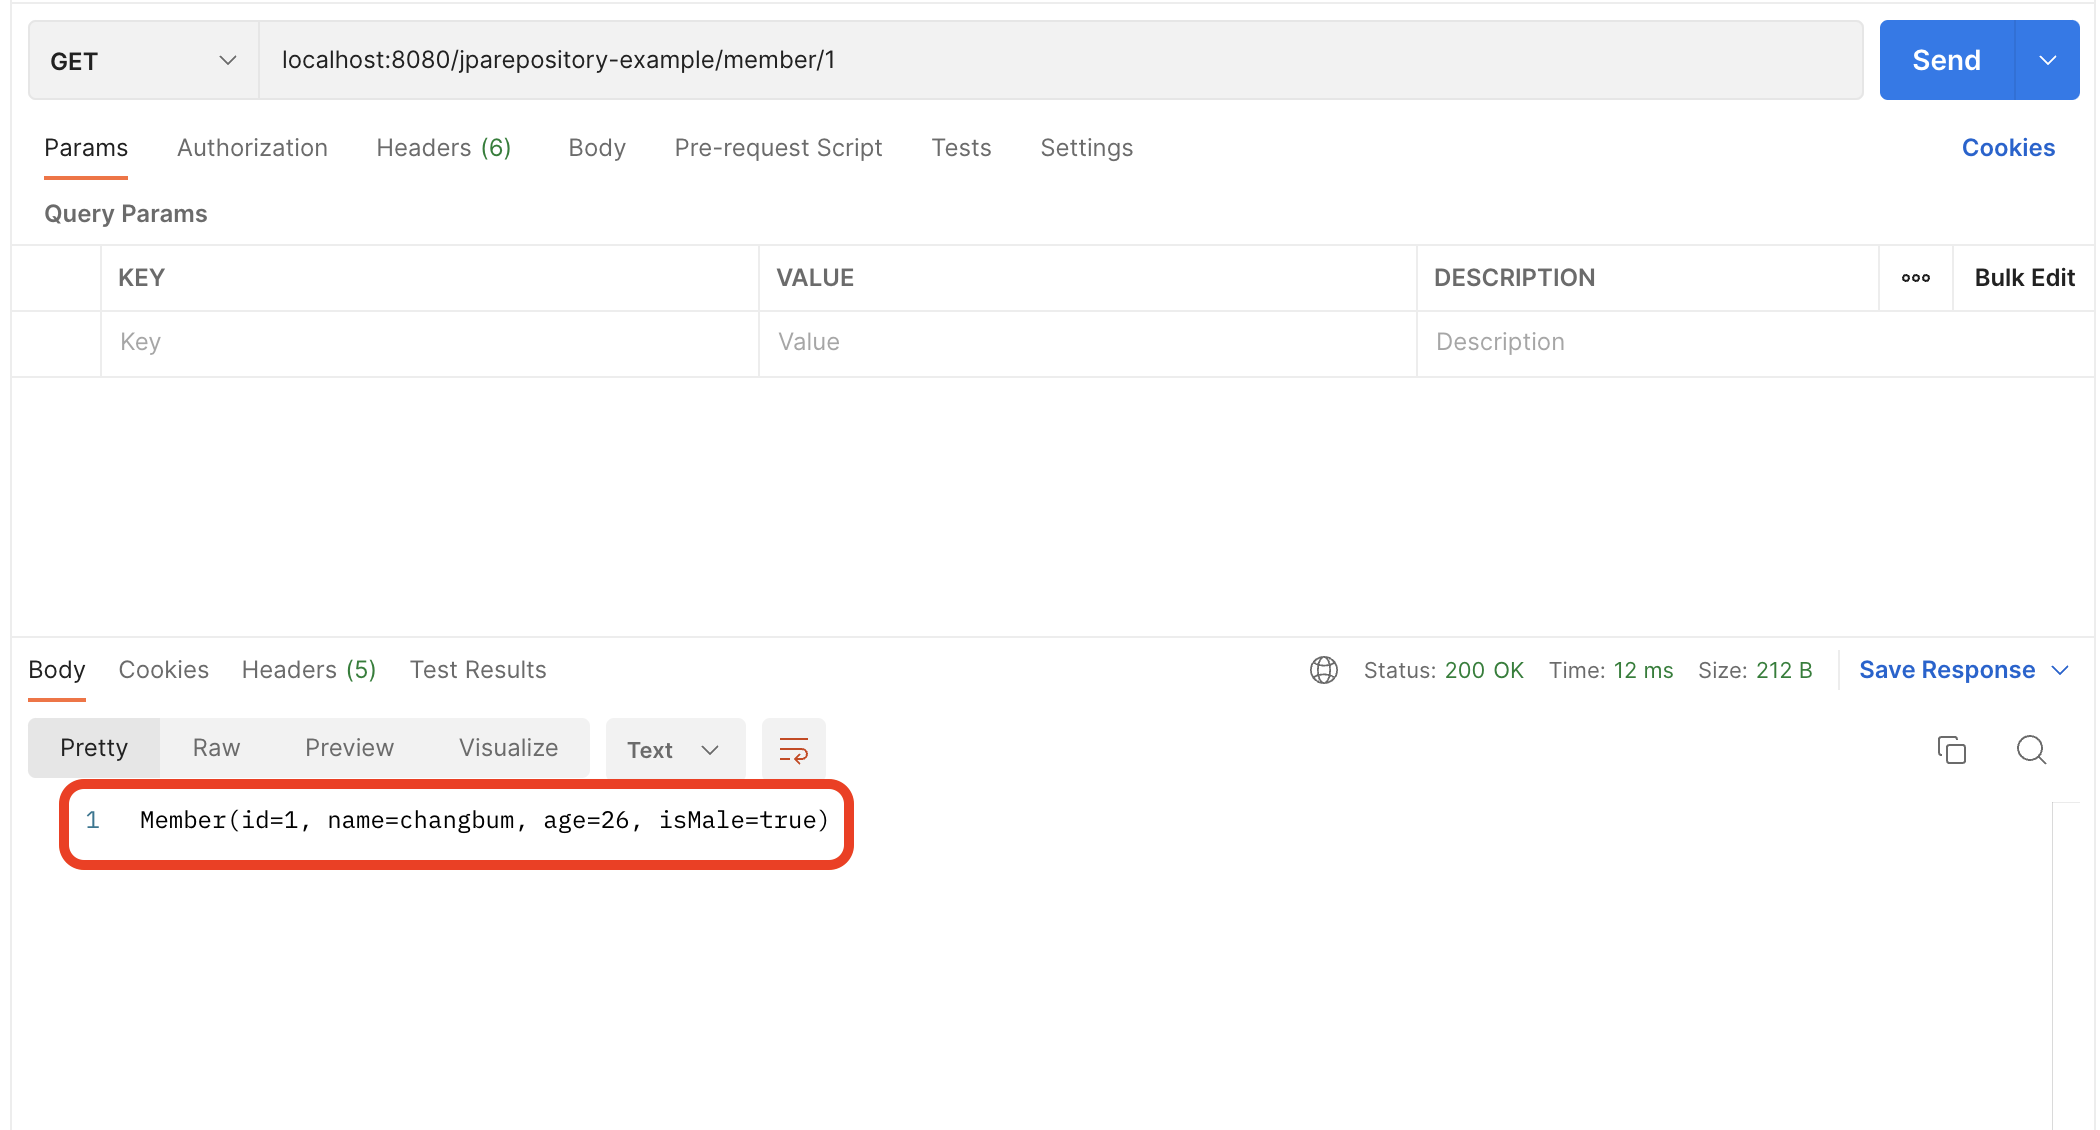The width and height of the screenshot is (2100, 1130).
Task: Open the Send button arrow dropdown
Action: pos(2047,61)
